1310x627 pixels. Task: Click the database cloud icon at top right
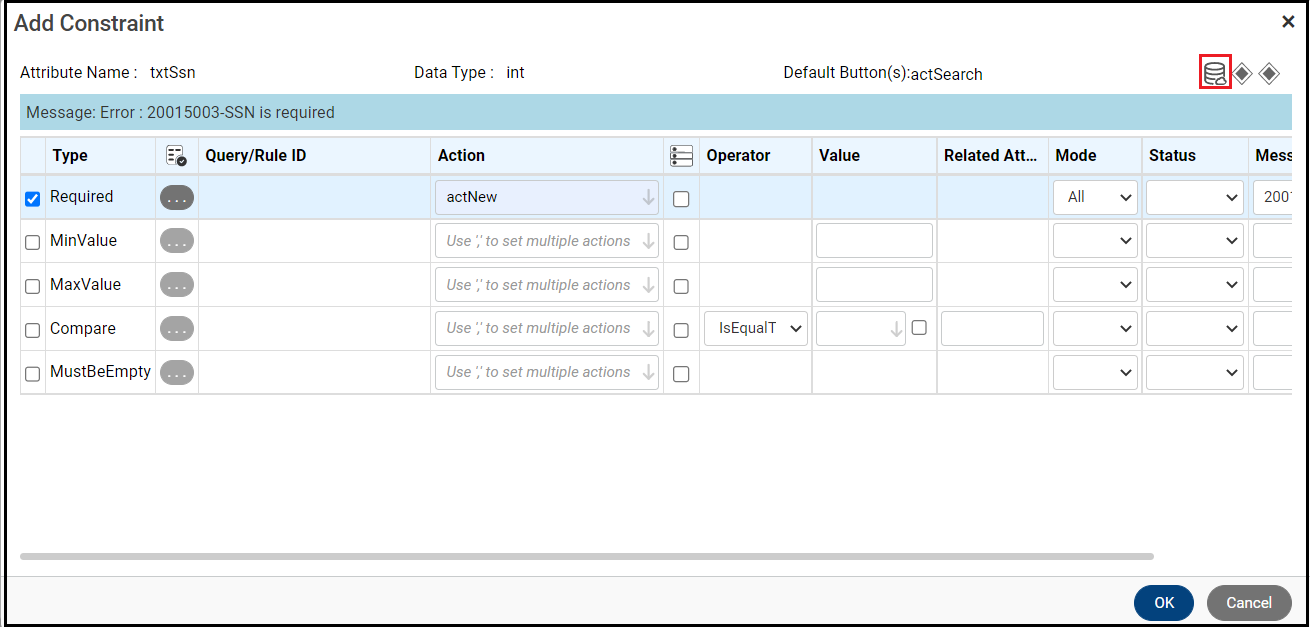pos(1215,73)
